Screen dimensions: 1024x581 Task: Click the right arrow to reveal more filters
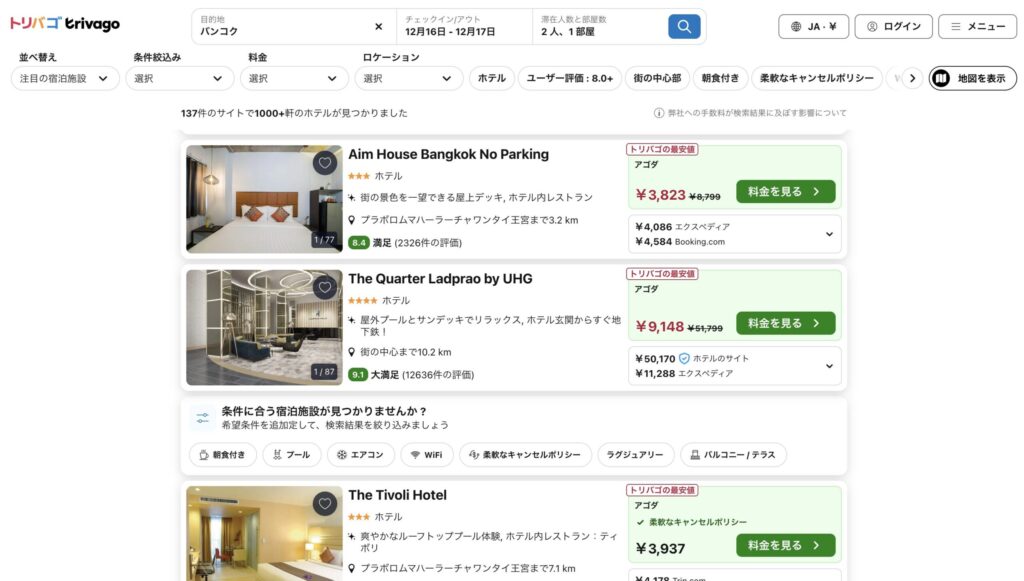coord(912,77)
